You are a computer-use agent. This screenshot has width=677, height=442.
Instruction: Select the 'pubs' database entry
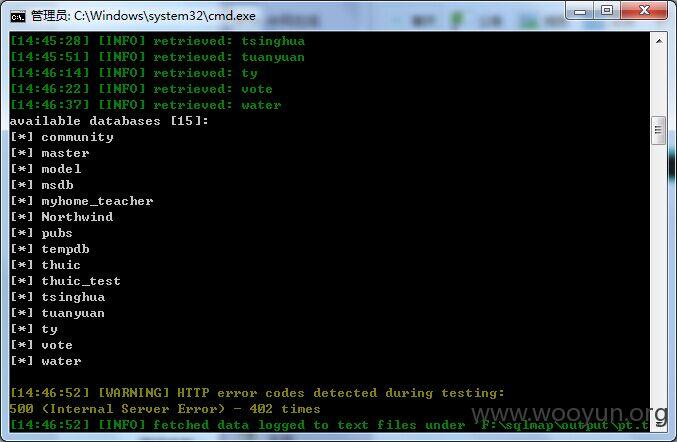click(x=41, y=233)
